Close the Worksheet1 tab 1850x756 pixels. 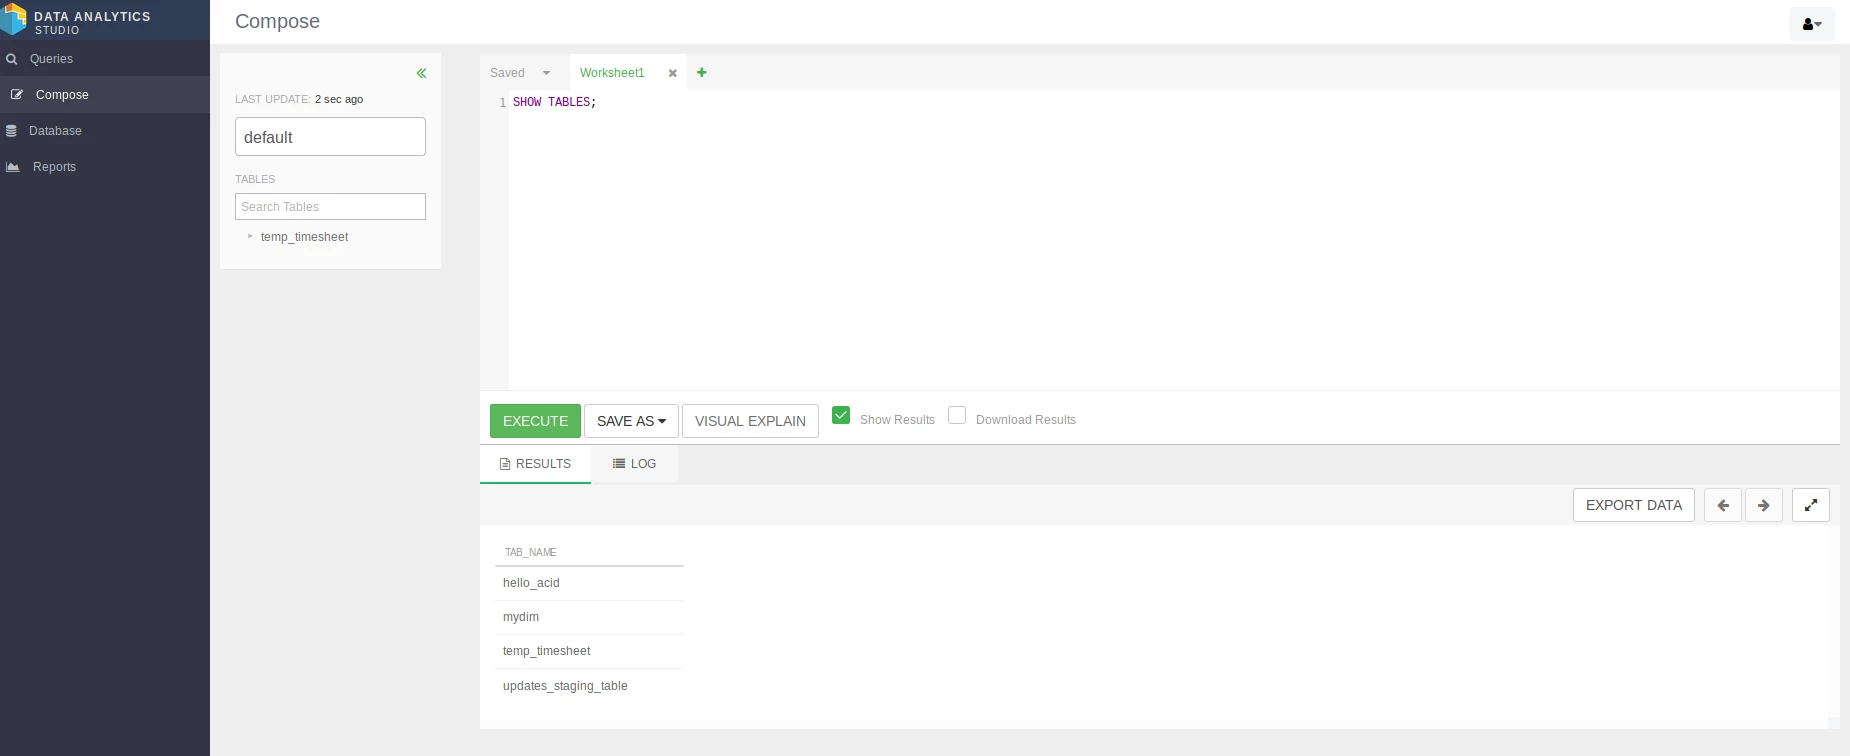click(x=673, y=73)
